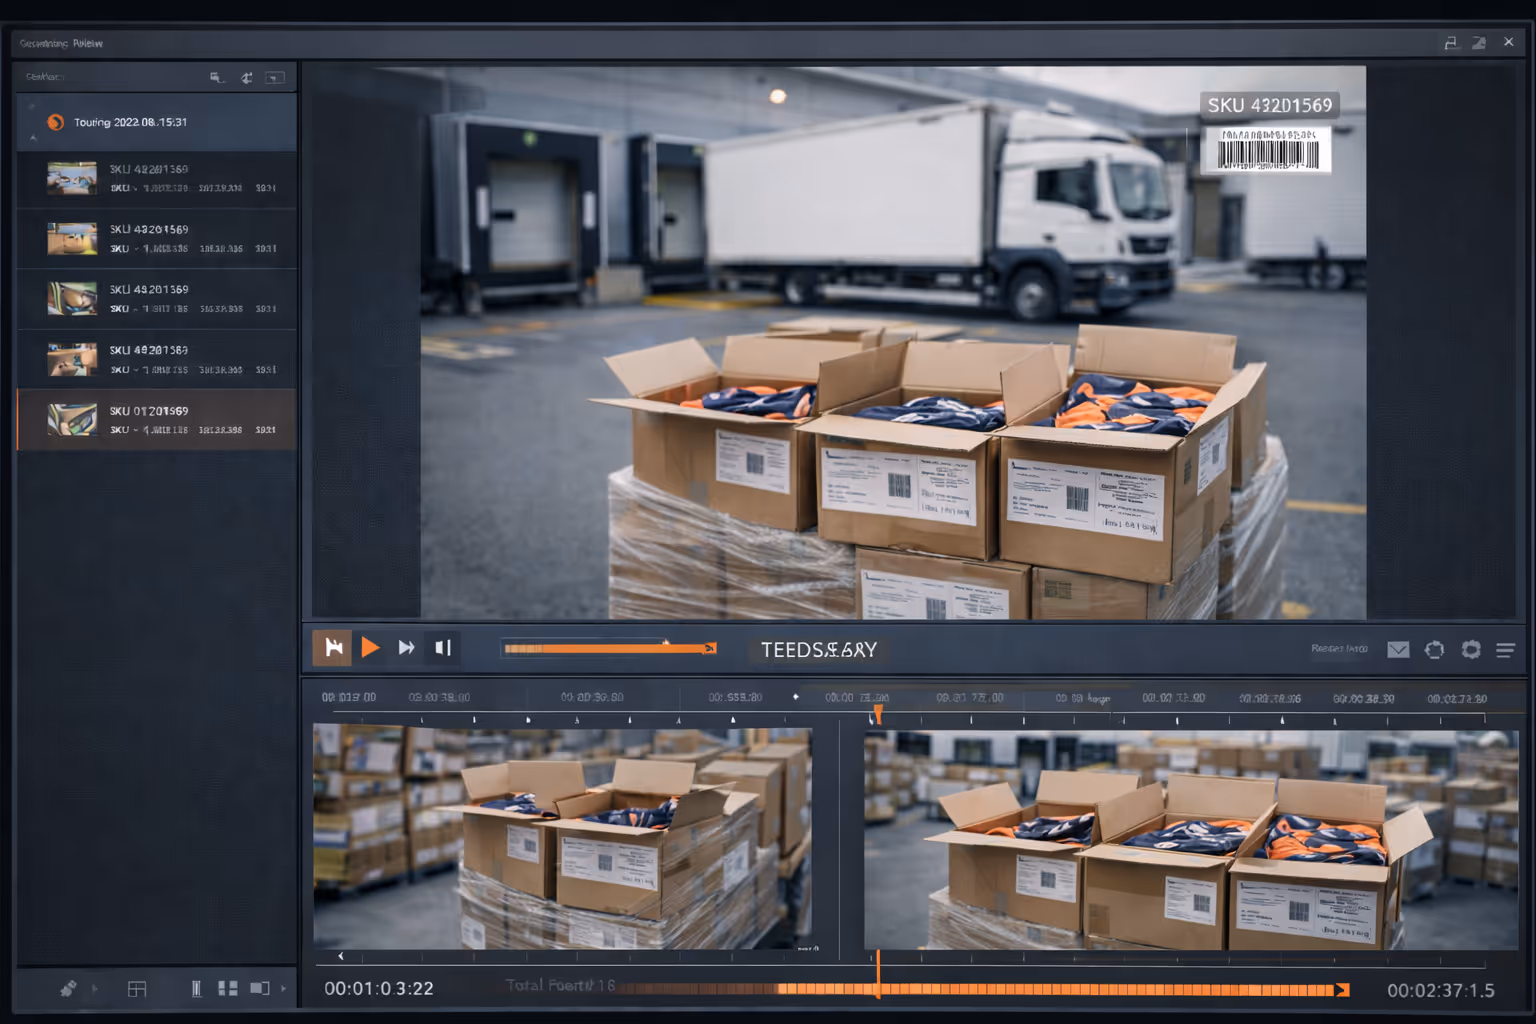The width and height of the screenshot is (1536, 1024).
Task: Expand the arrow at the end of the bottom-left toolbar
Action: (x=284, y=989)
